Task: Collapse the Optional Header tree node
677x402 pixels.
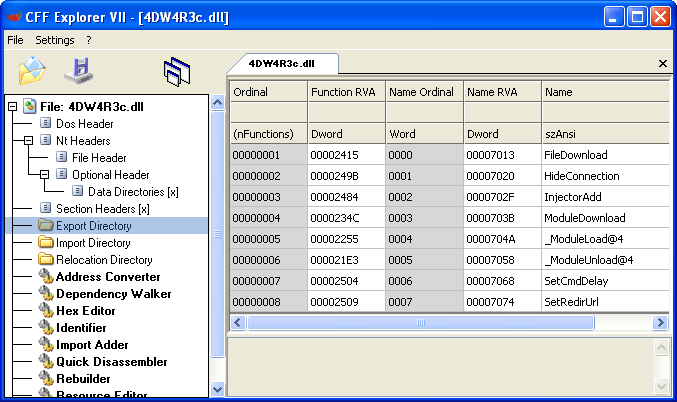Action: click(x=46, y=175)
